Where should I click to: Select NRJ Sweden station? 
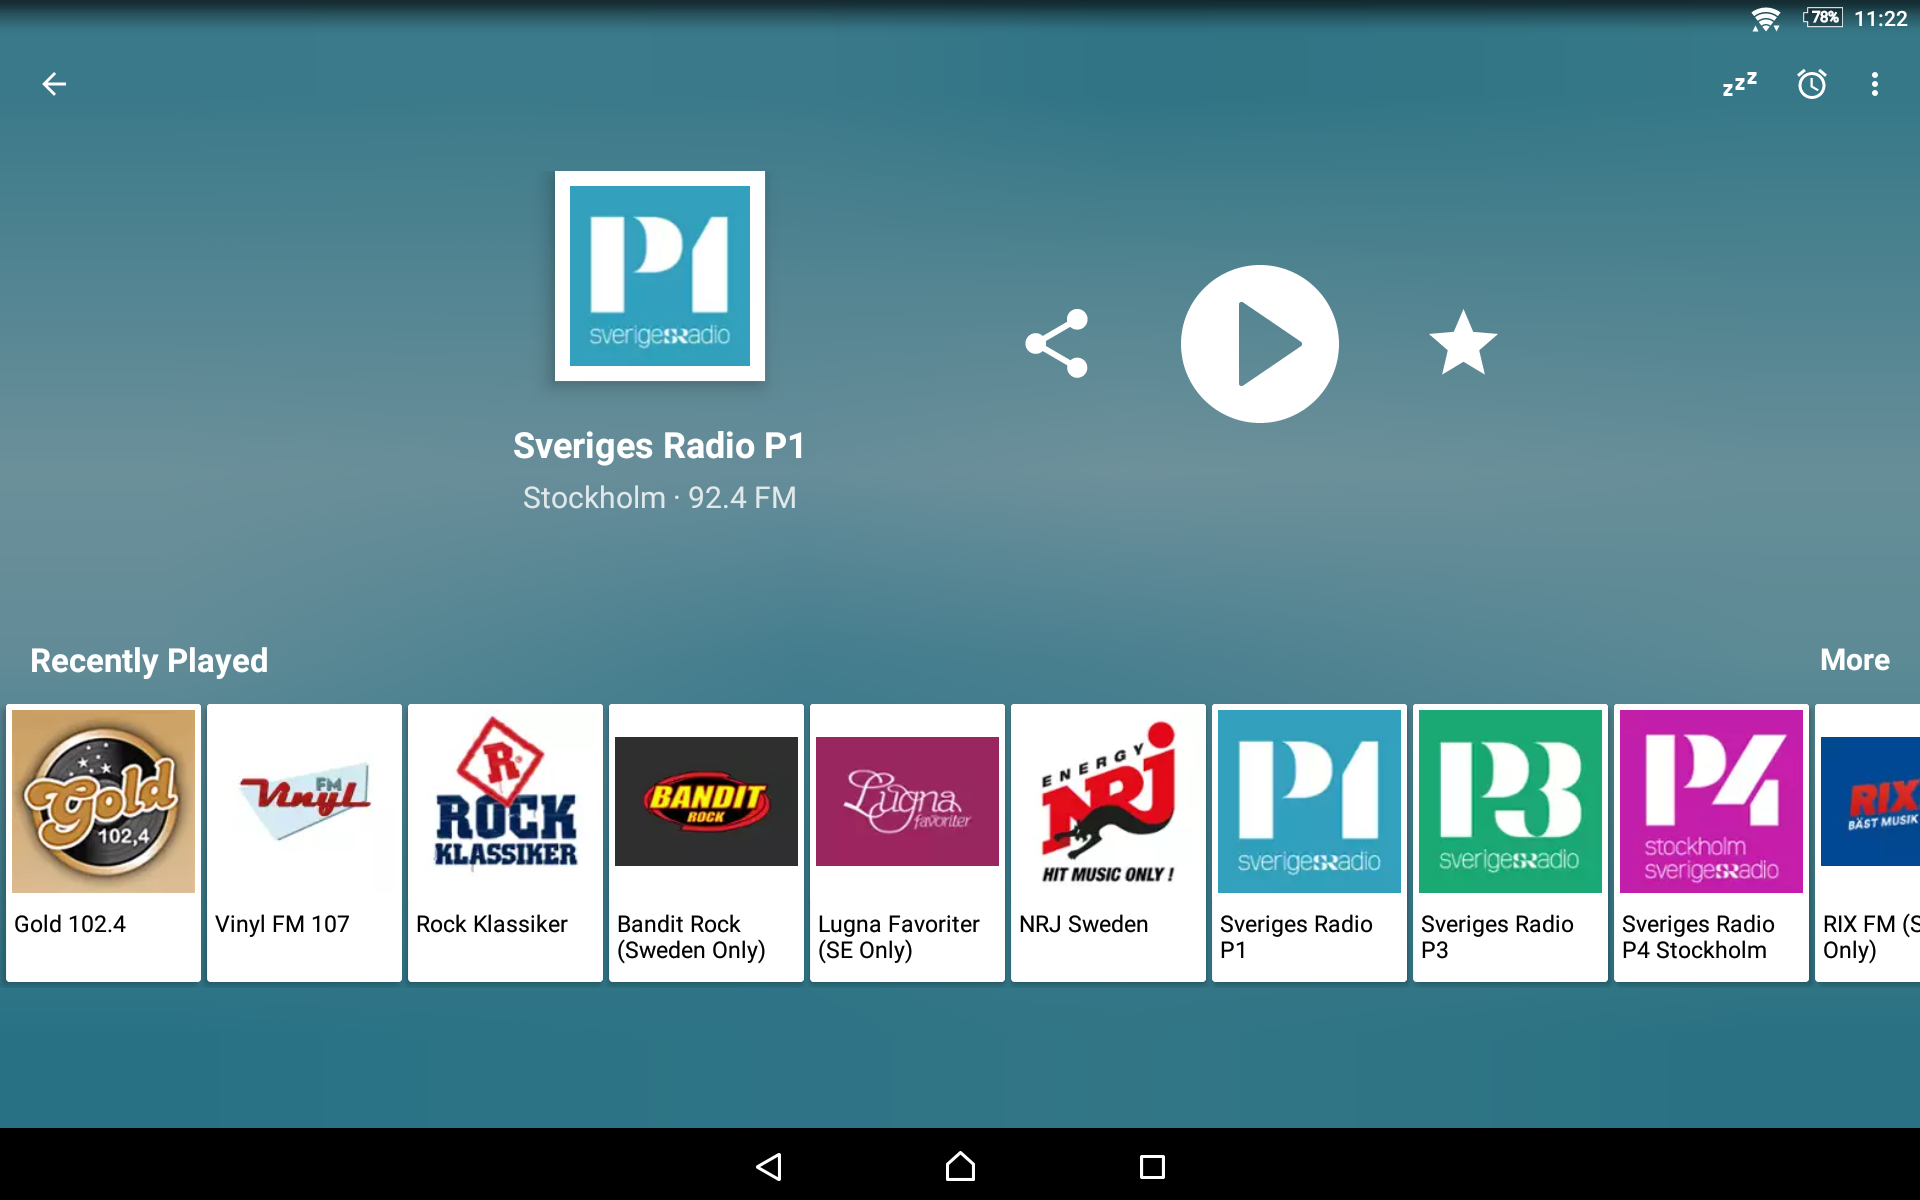[1108, 842]
